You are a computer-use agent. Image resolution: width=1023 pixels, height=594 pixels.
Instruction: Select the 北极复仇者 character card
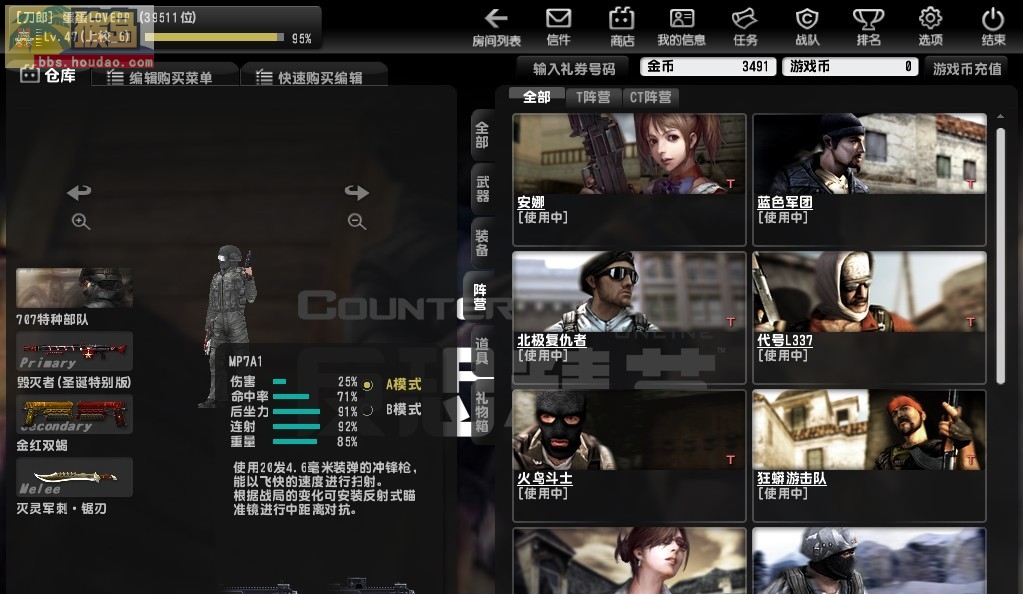pos(629,317)
